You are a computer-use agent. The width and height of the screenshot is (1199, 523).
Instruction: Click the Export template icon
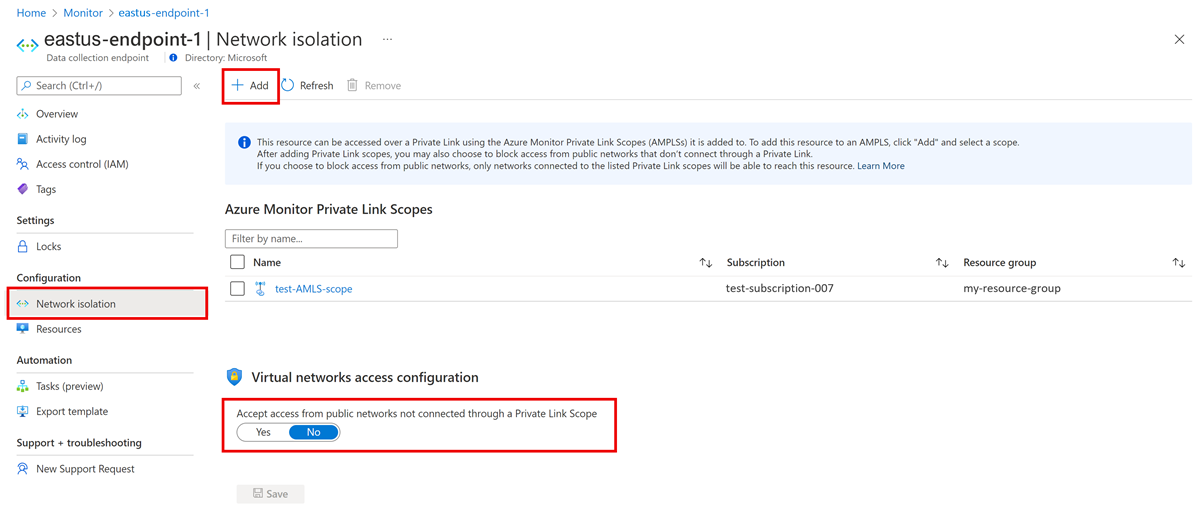tap(22, 411)
